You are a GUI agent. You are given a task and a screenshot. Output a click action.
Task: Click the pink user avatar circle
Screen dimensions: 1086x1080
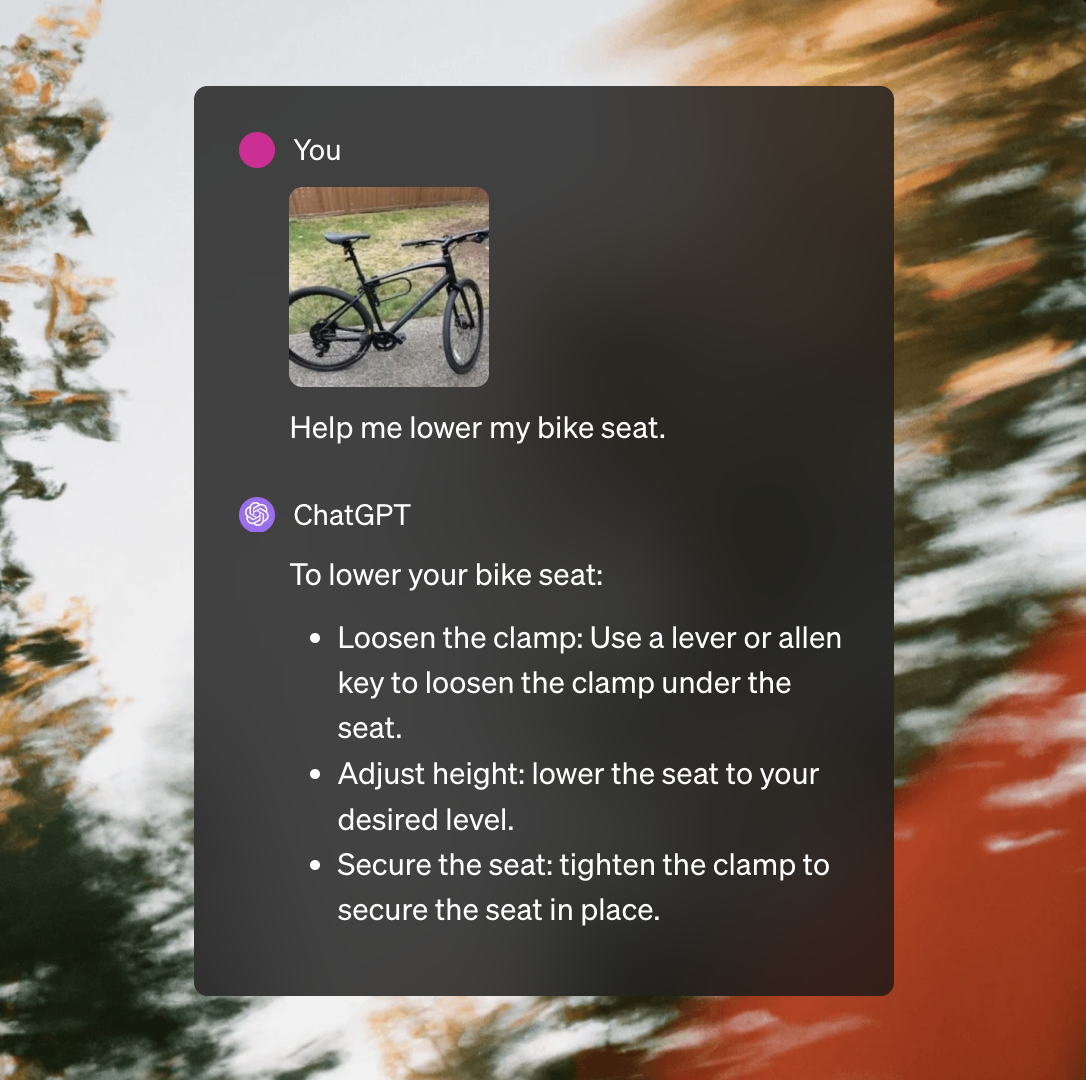pyautogui.click(x=257, y=150)
